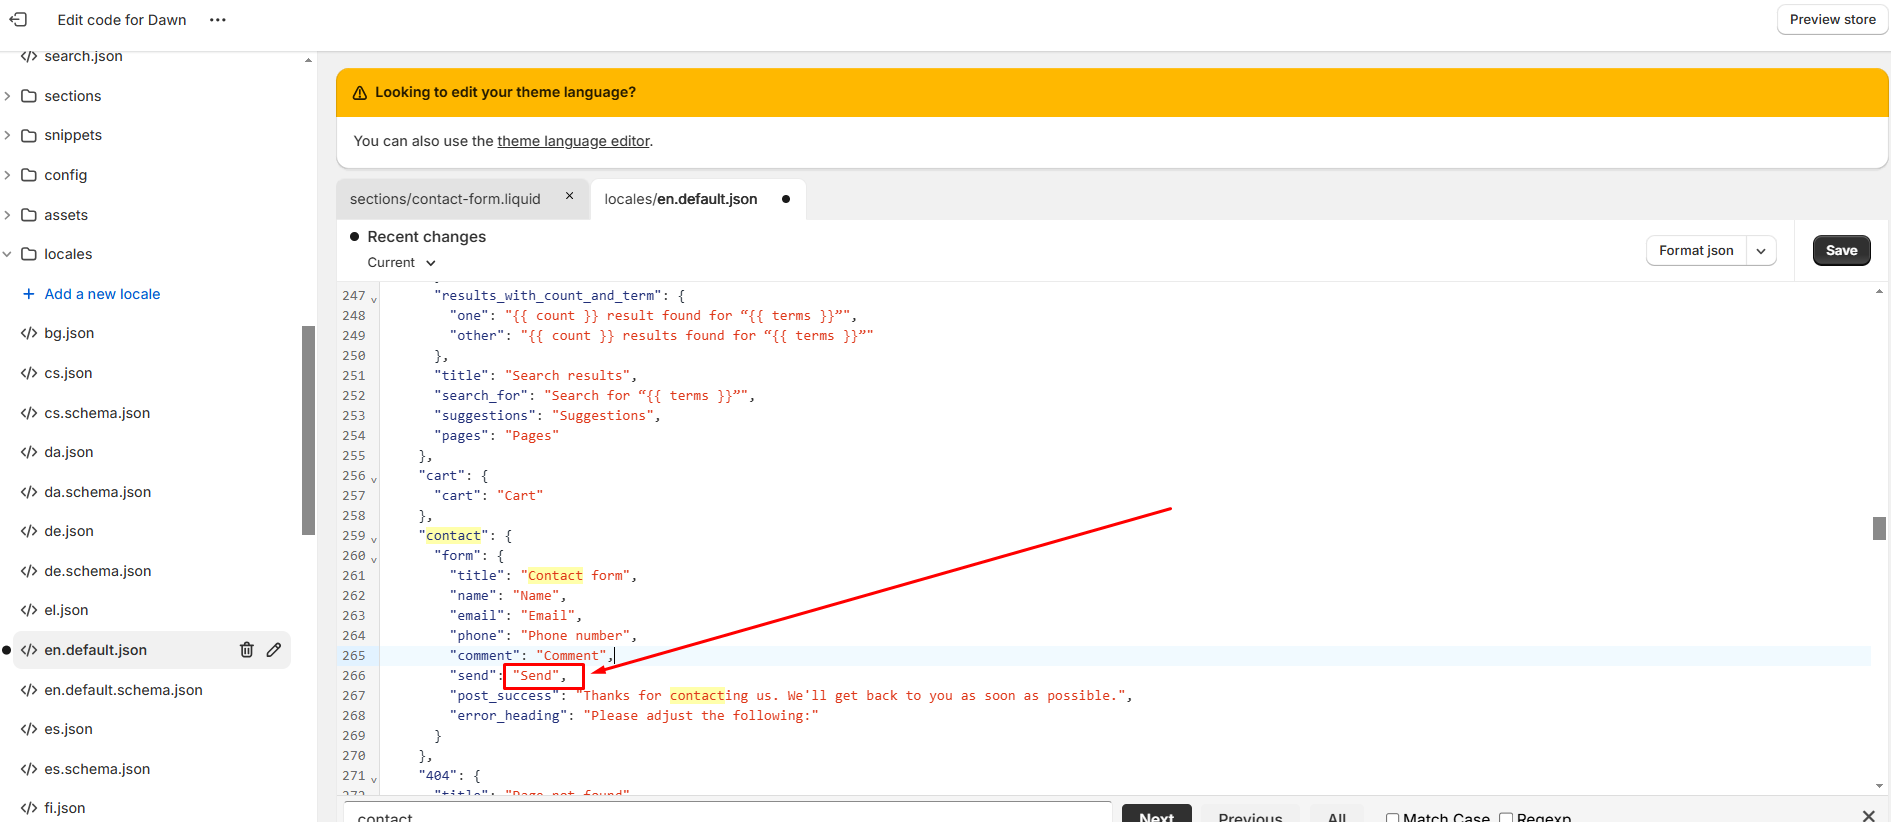Open es.schema.json file

(x=97, y=769)
